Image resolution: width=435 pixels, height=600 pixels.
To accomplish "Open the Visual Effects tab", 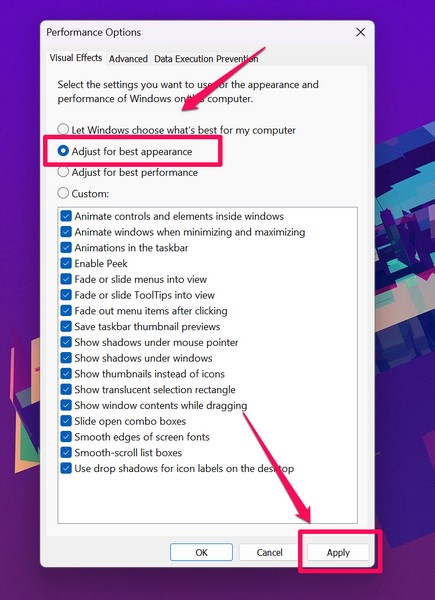I will pos(76,58).
